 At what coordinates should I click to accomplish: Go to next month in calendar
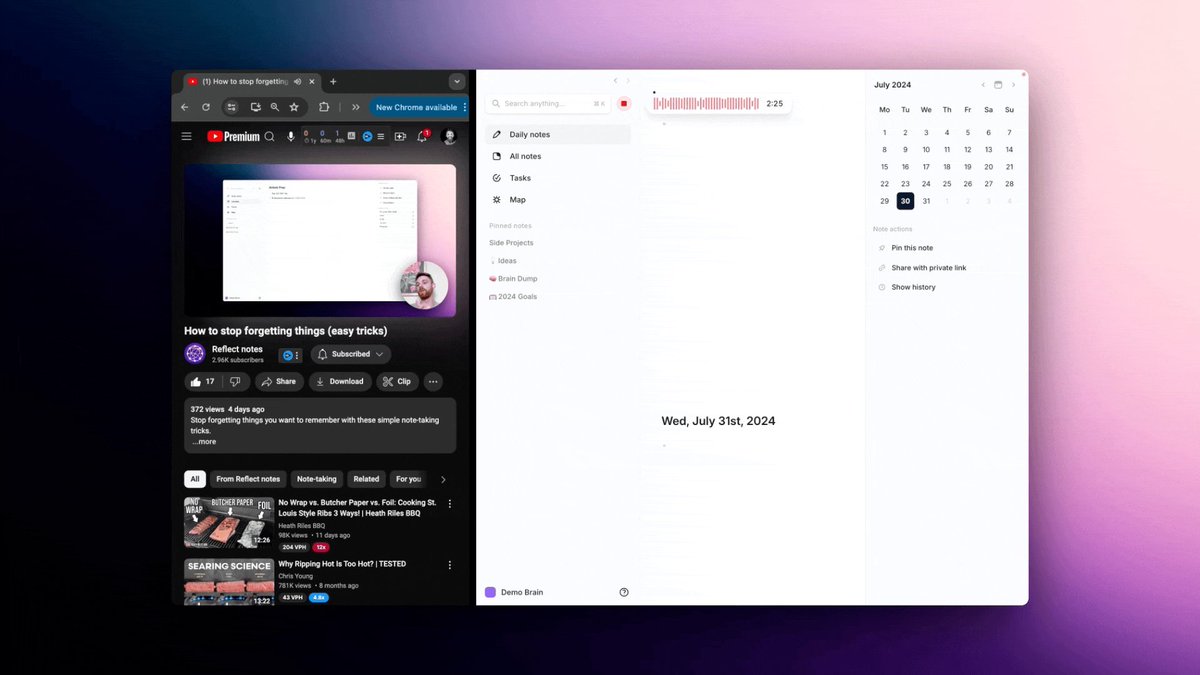point(1013,85)
